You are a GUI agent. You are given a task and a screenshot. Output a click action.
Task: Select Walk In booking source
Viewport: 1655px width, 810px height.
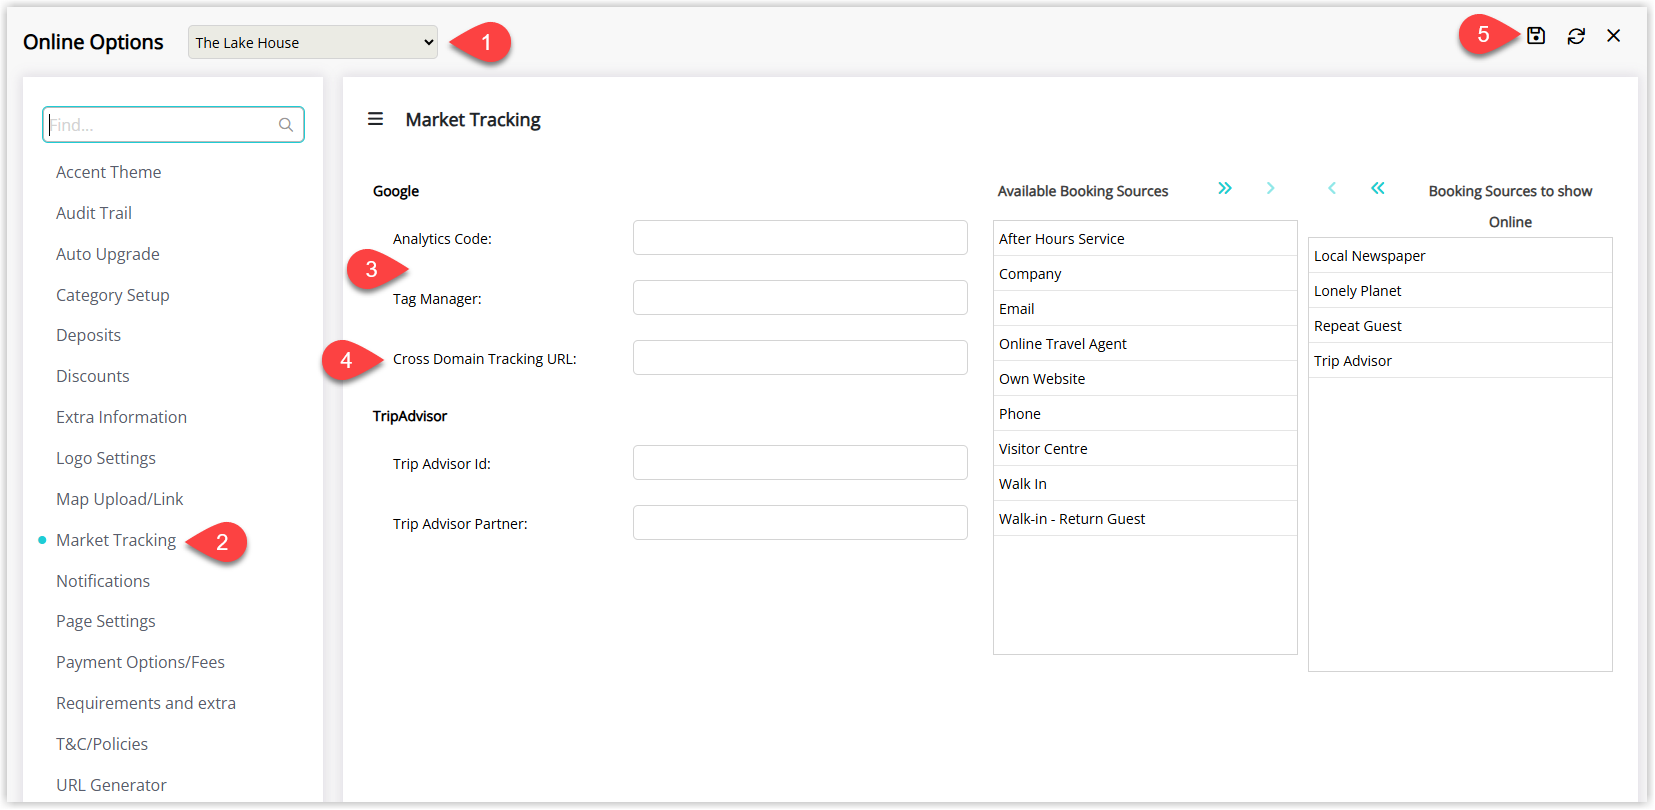pyautogui.click(x=1145, y=484)
